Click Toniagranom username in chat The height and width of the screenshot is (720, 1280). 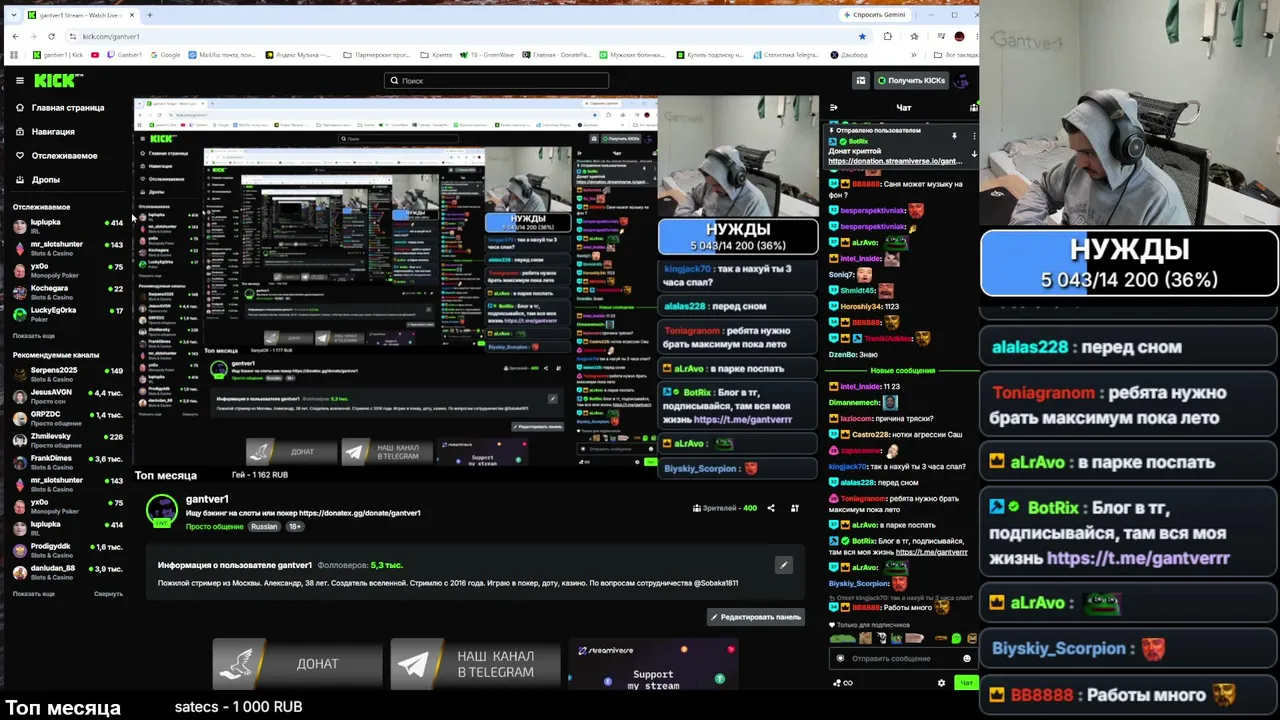point(864,498)
